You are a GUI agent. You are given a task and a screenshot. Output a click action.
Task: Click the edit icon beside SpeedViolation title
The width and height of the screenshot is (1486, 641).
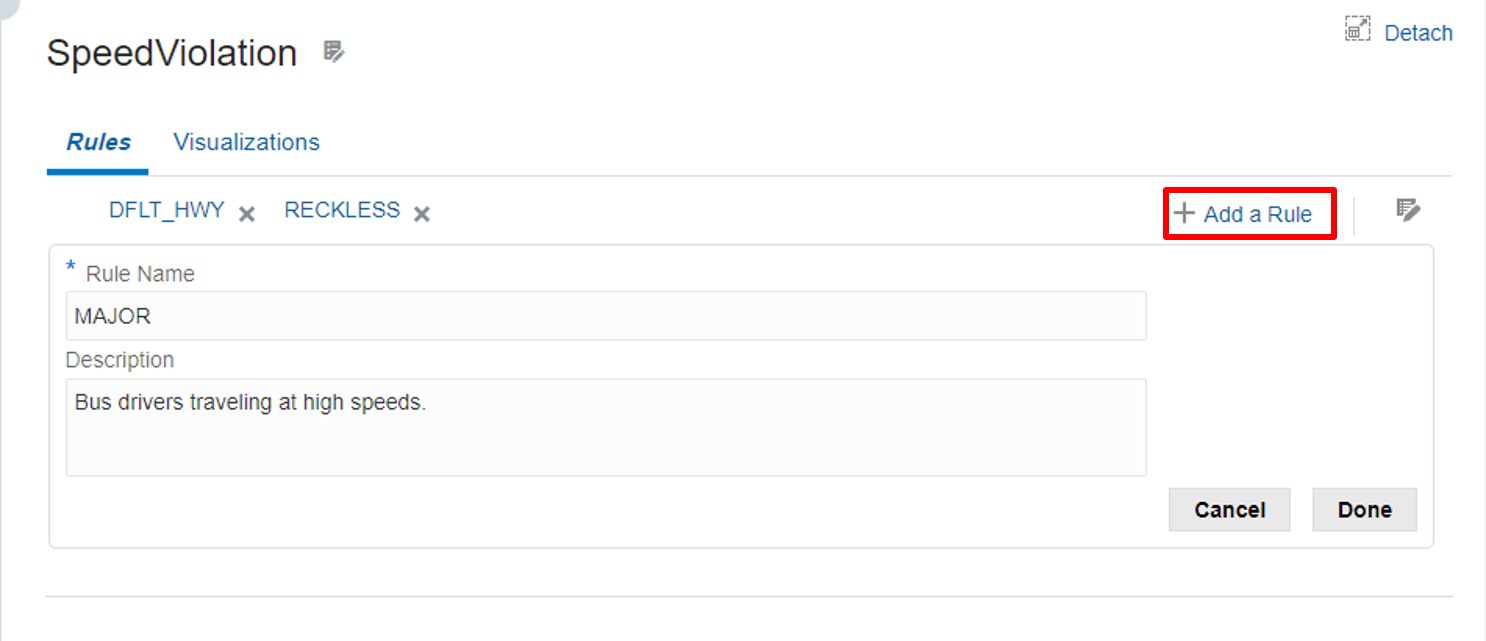click(334, 52)
